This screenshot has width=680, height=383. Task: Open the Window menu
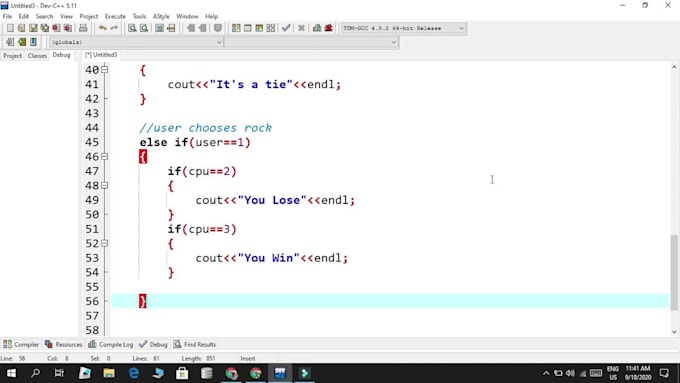(187, 16)
